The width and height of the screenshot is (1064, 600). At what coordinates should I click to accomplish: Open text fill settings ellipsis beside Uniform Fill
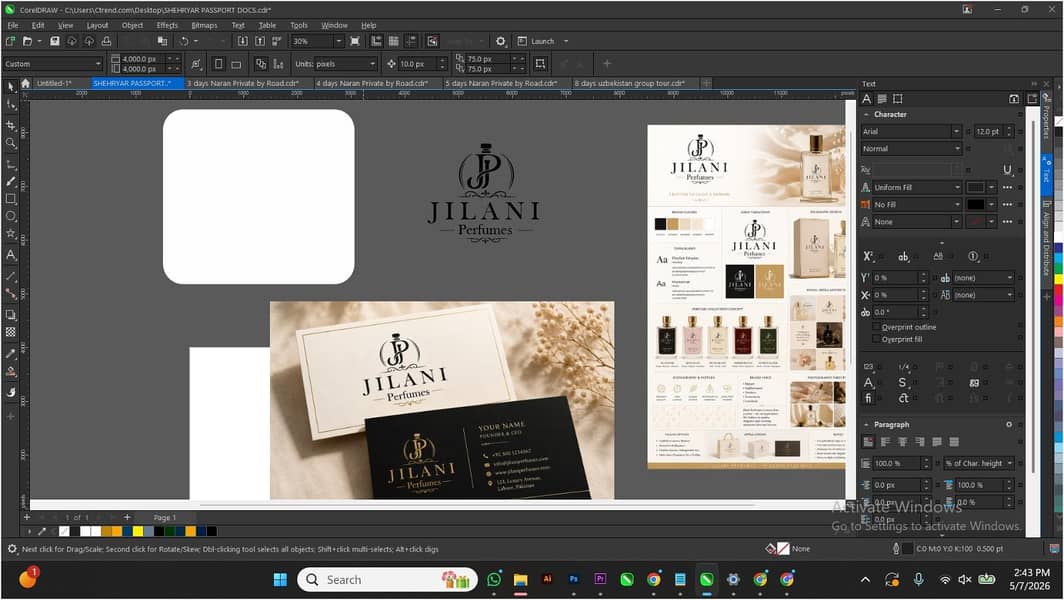tap(1007, 187)
